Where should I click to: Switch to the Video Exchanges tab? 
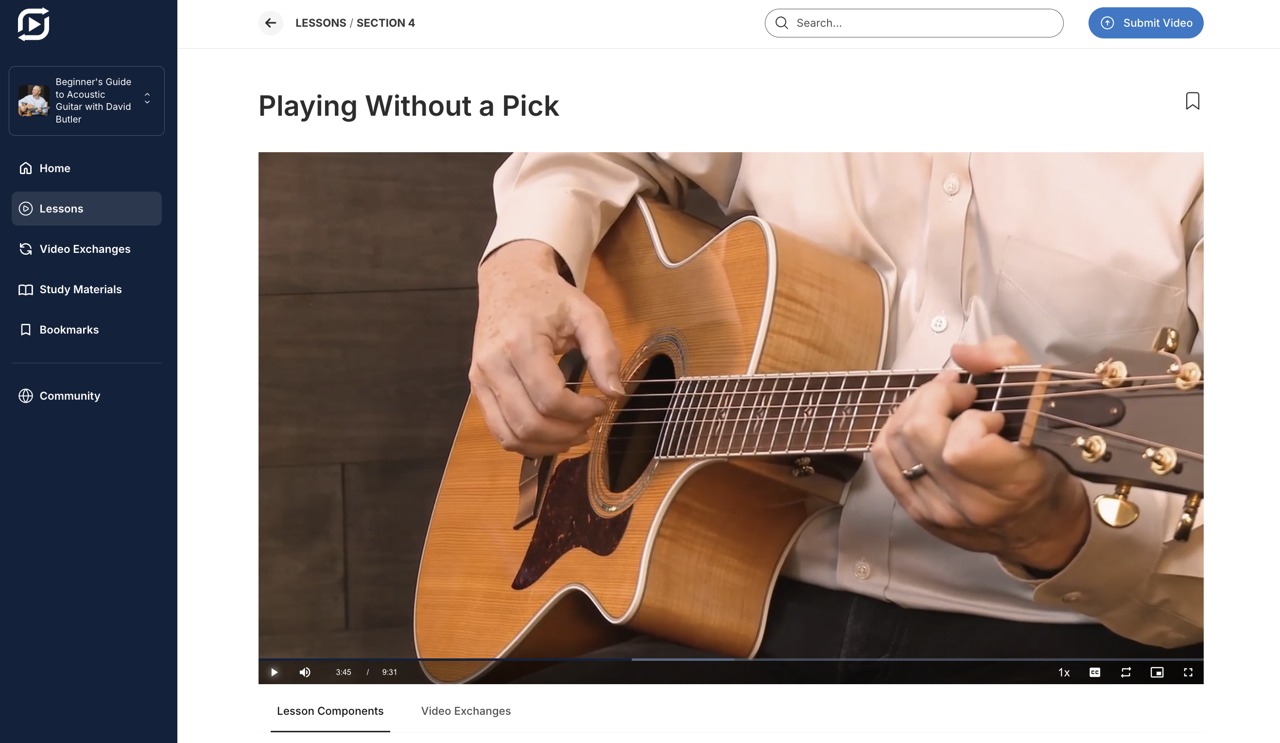[x=466, y=711]
